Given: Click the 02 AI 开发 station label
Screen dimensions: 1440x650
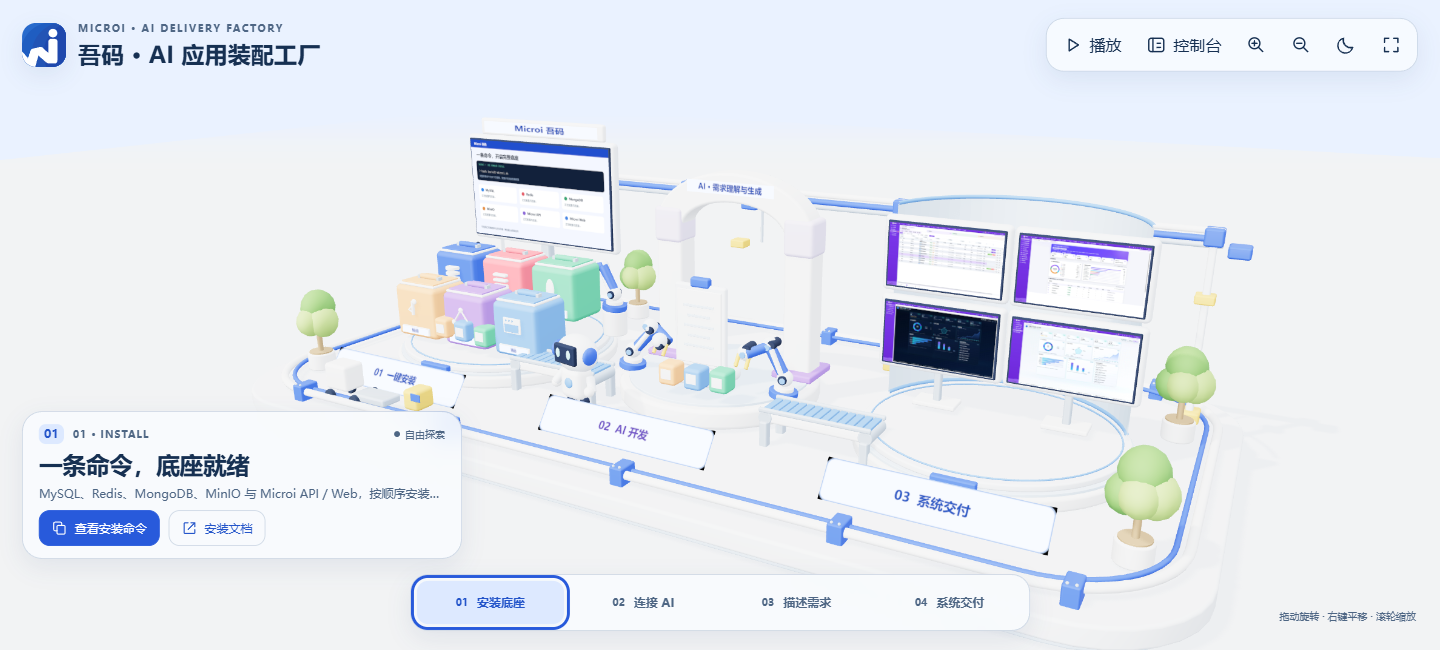Looking at the screenshot, I should pyautogui.click(x=625, y=432).
